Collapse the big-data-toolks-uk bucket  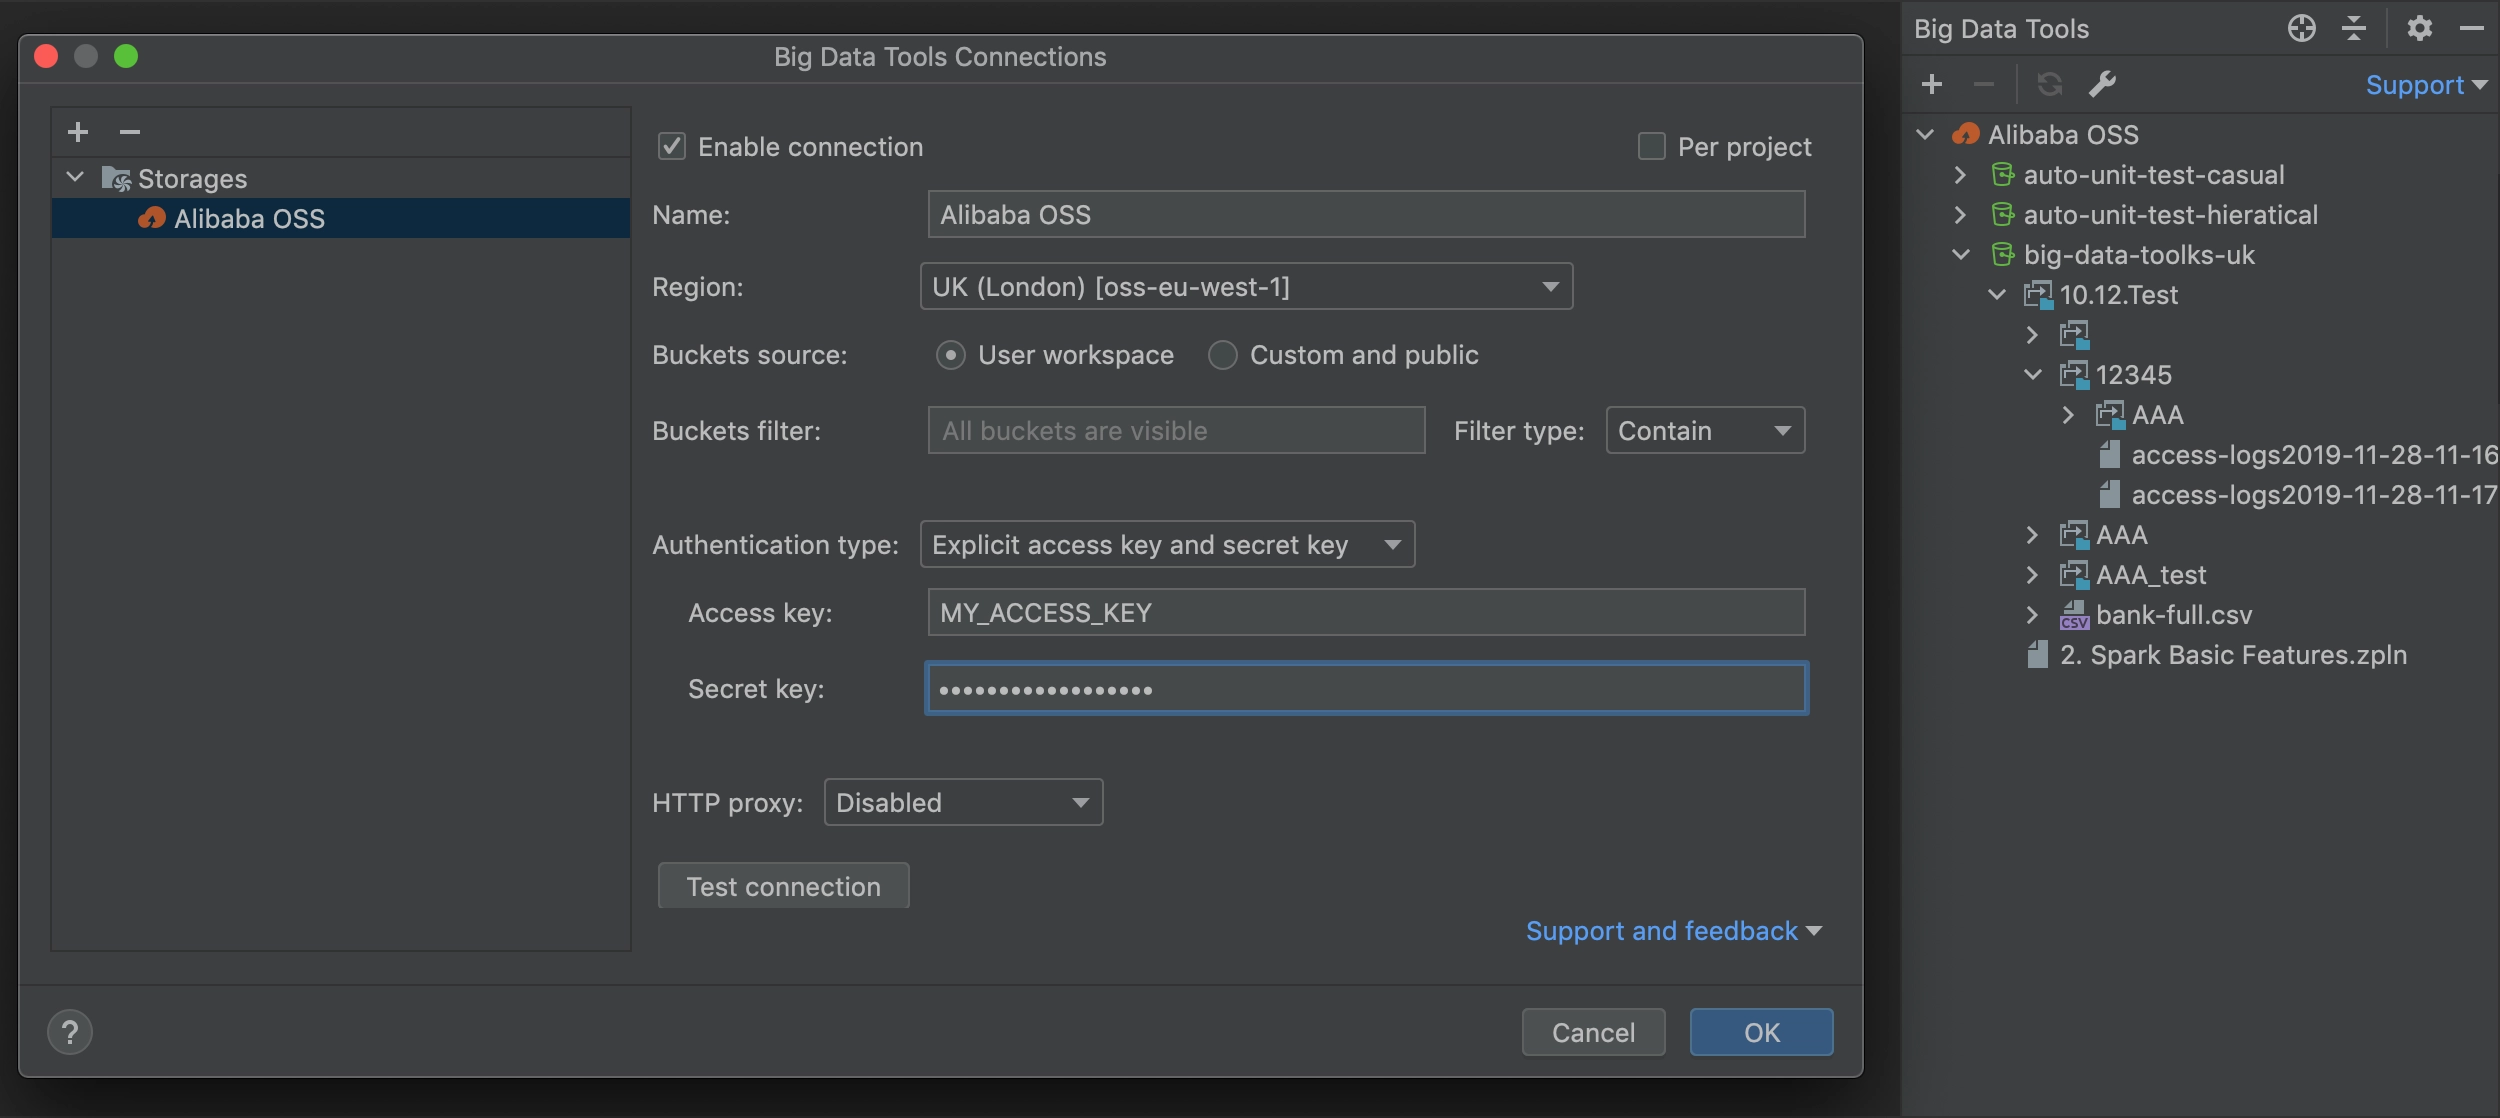point(1961,255)
